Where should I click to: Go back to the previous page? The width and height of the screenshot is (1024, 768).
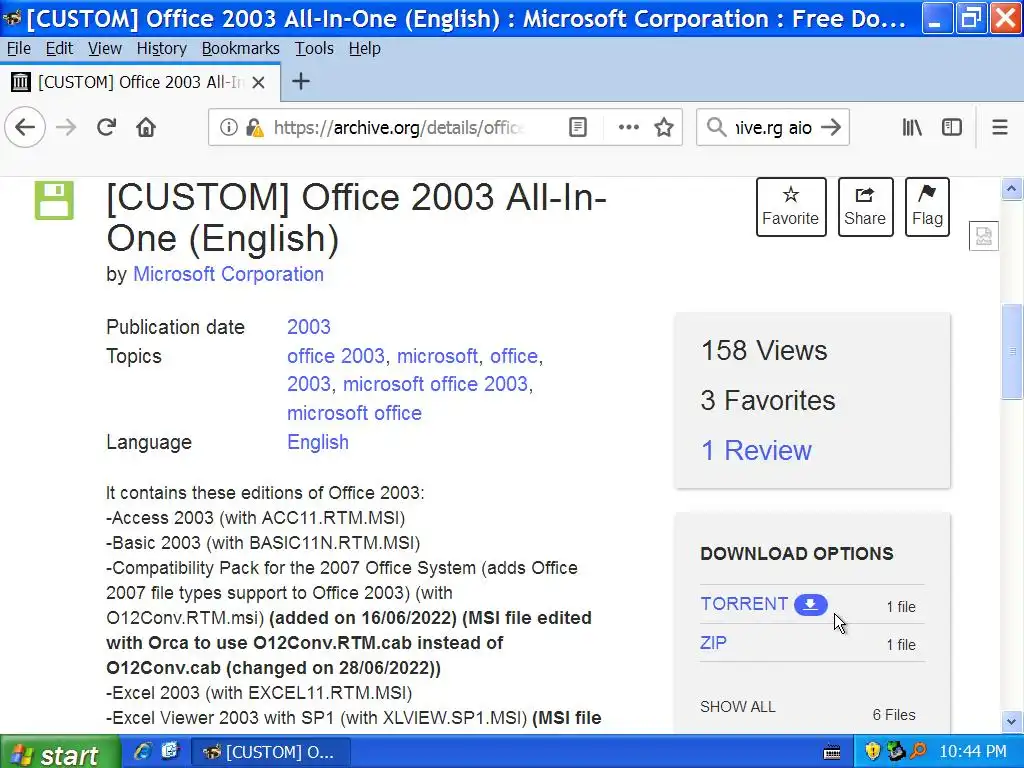25,127
